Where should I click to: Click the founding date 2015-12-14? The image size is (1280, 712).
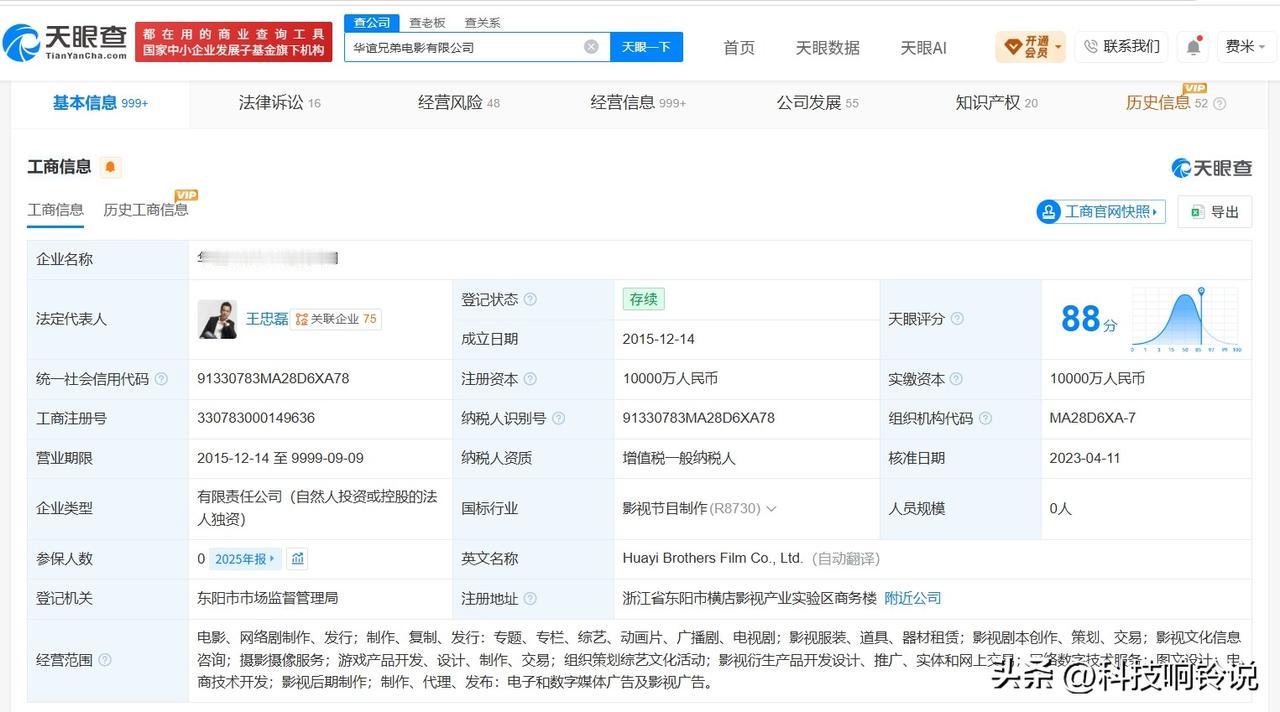point(658,339)
